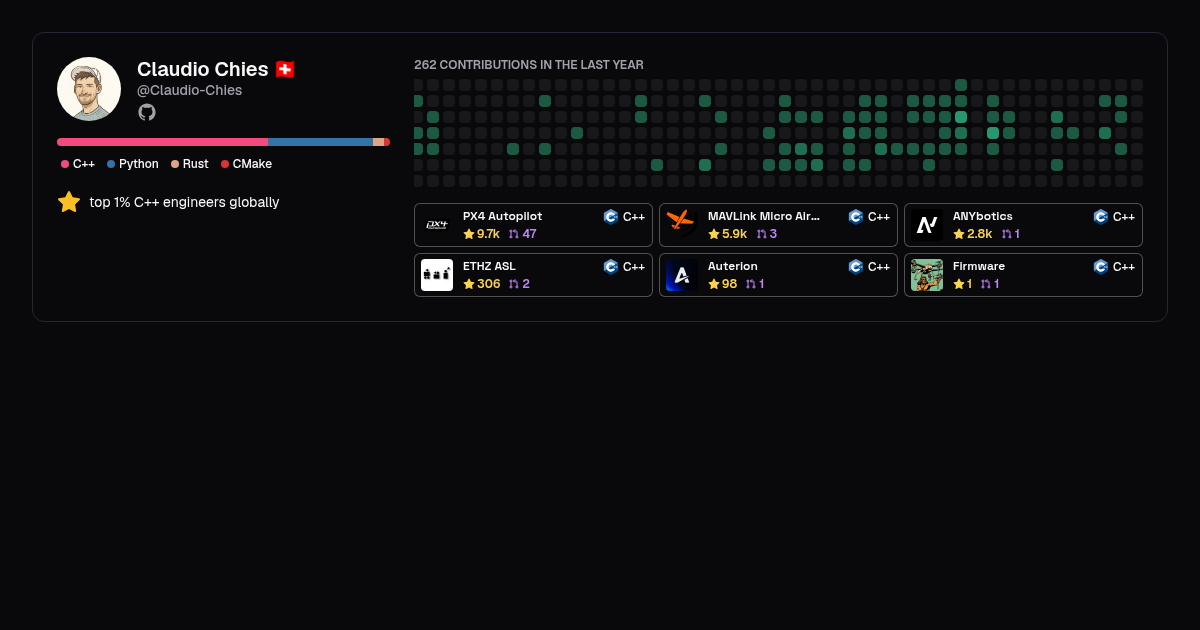Open the PX4 Autopilot repository title
1200x630 pixels.
click(x=502, y=216)
